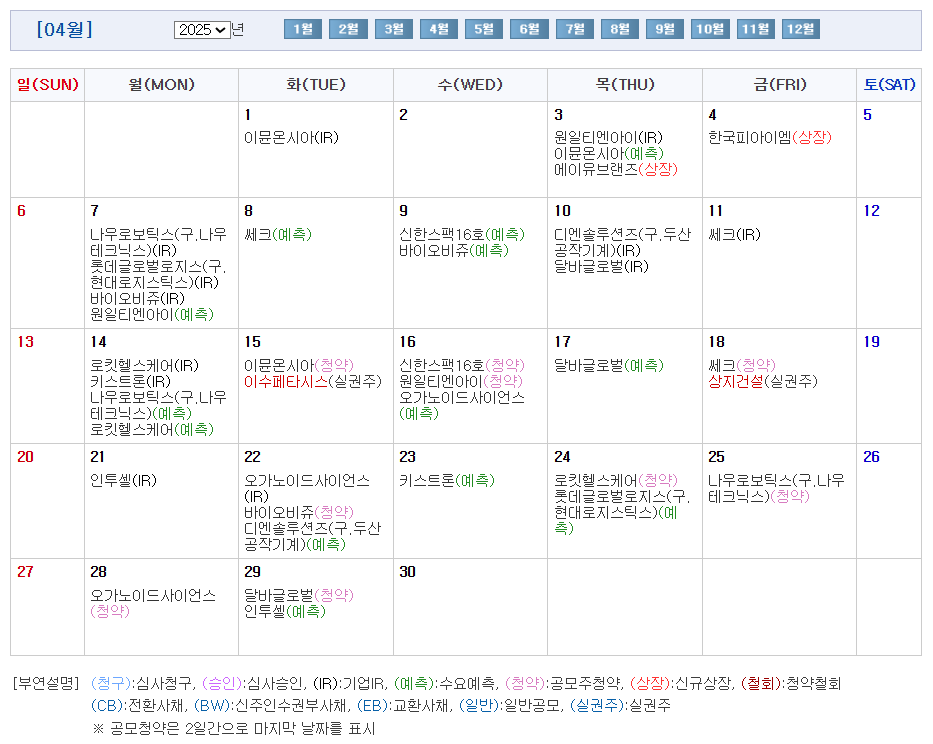Viewport: 933px width, 744px height.
Task: Click 로킷헬스케어(예측) on April 14
Action: [152, 430]
